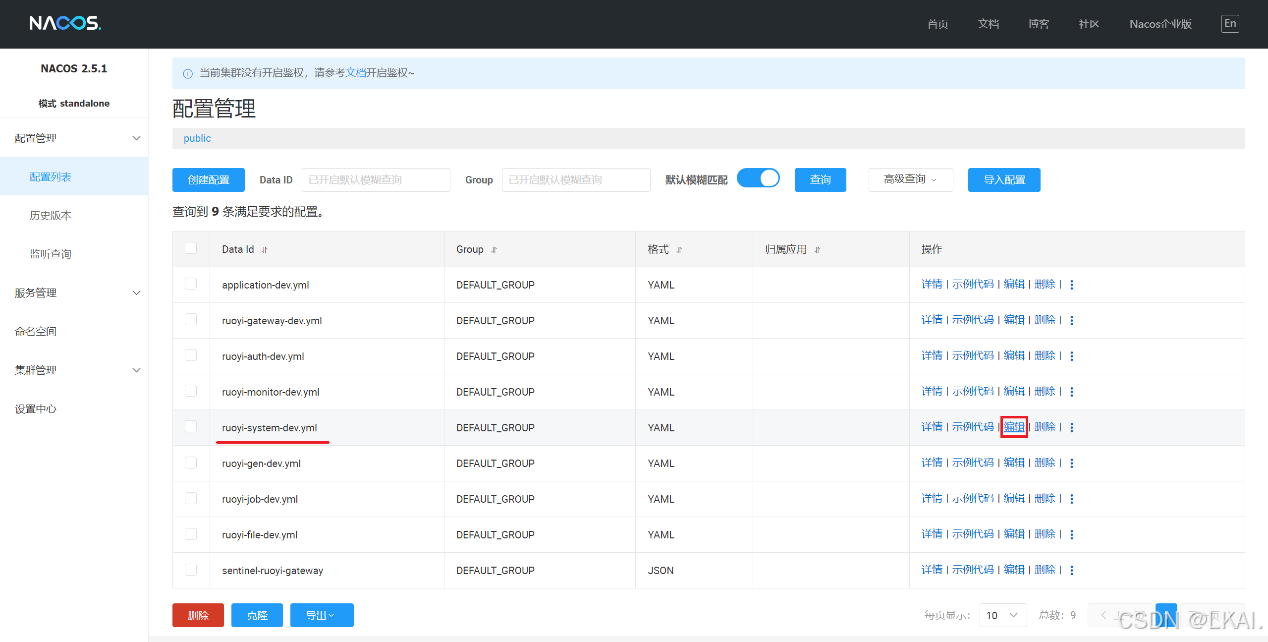
Task: Open 文档 in top navigation
Action: 988,24
